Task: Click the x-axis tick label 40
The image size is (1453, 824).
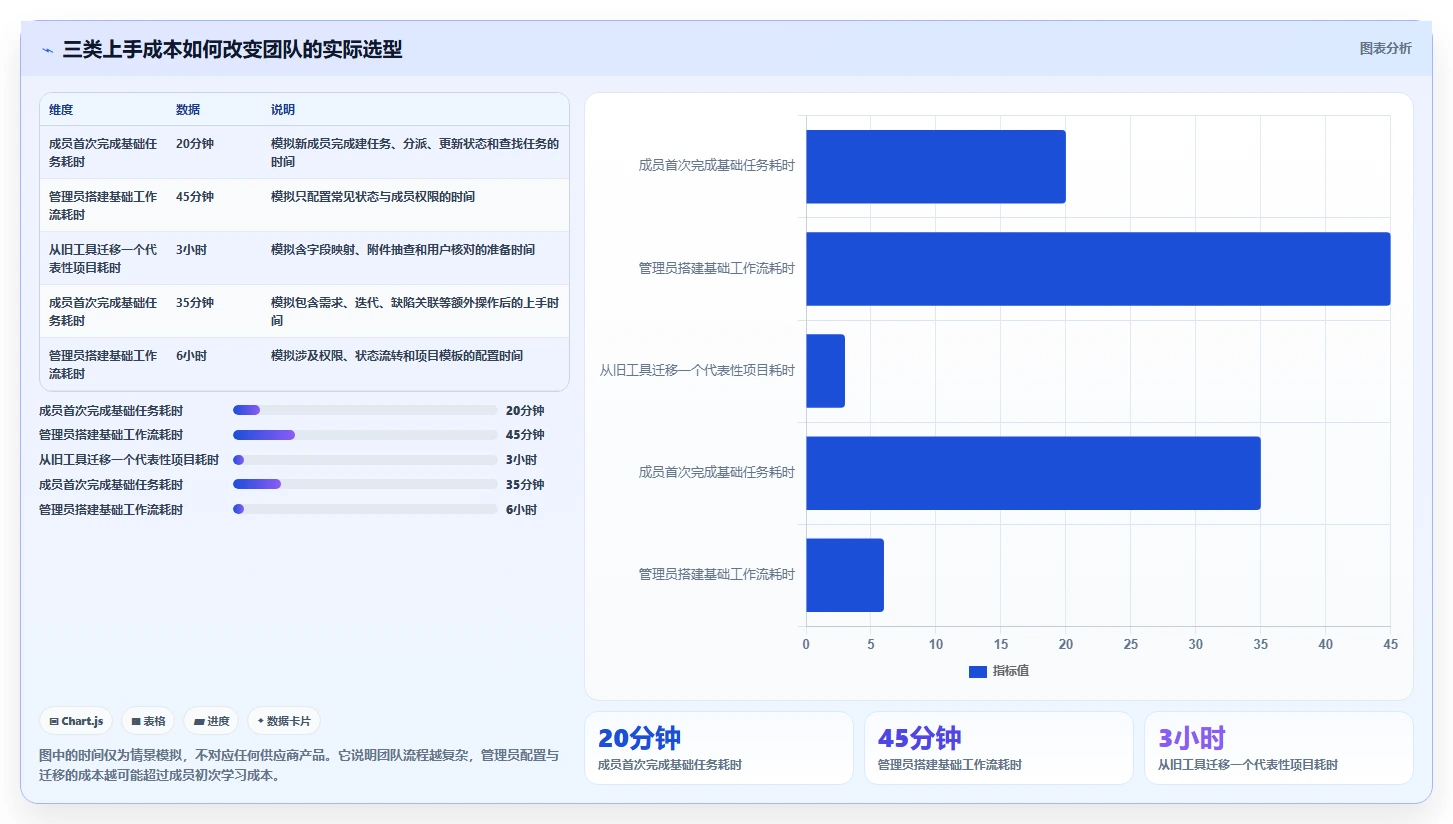Action: click(1325, 645)
